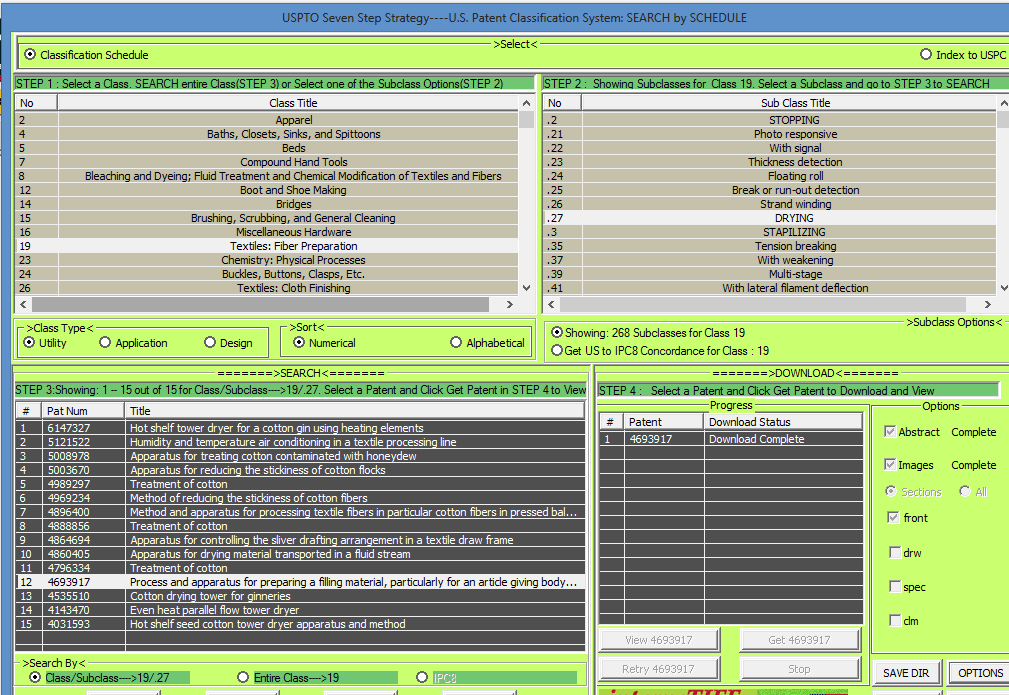The width and height of the screenshot is (1009, 695).
Task: Enable the drw section checkbox
Action: [894, 552]
